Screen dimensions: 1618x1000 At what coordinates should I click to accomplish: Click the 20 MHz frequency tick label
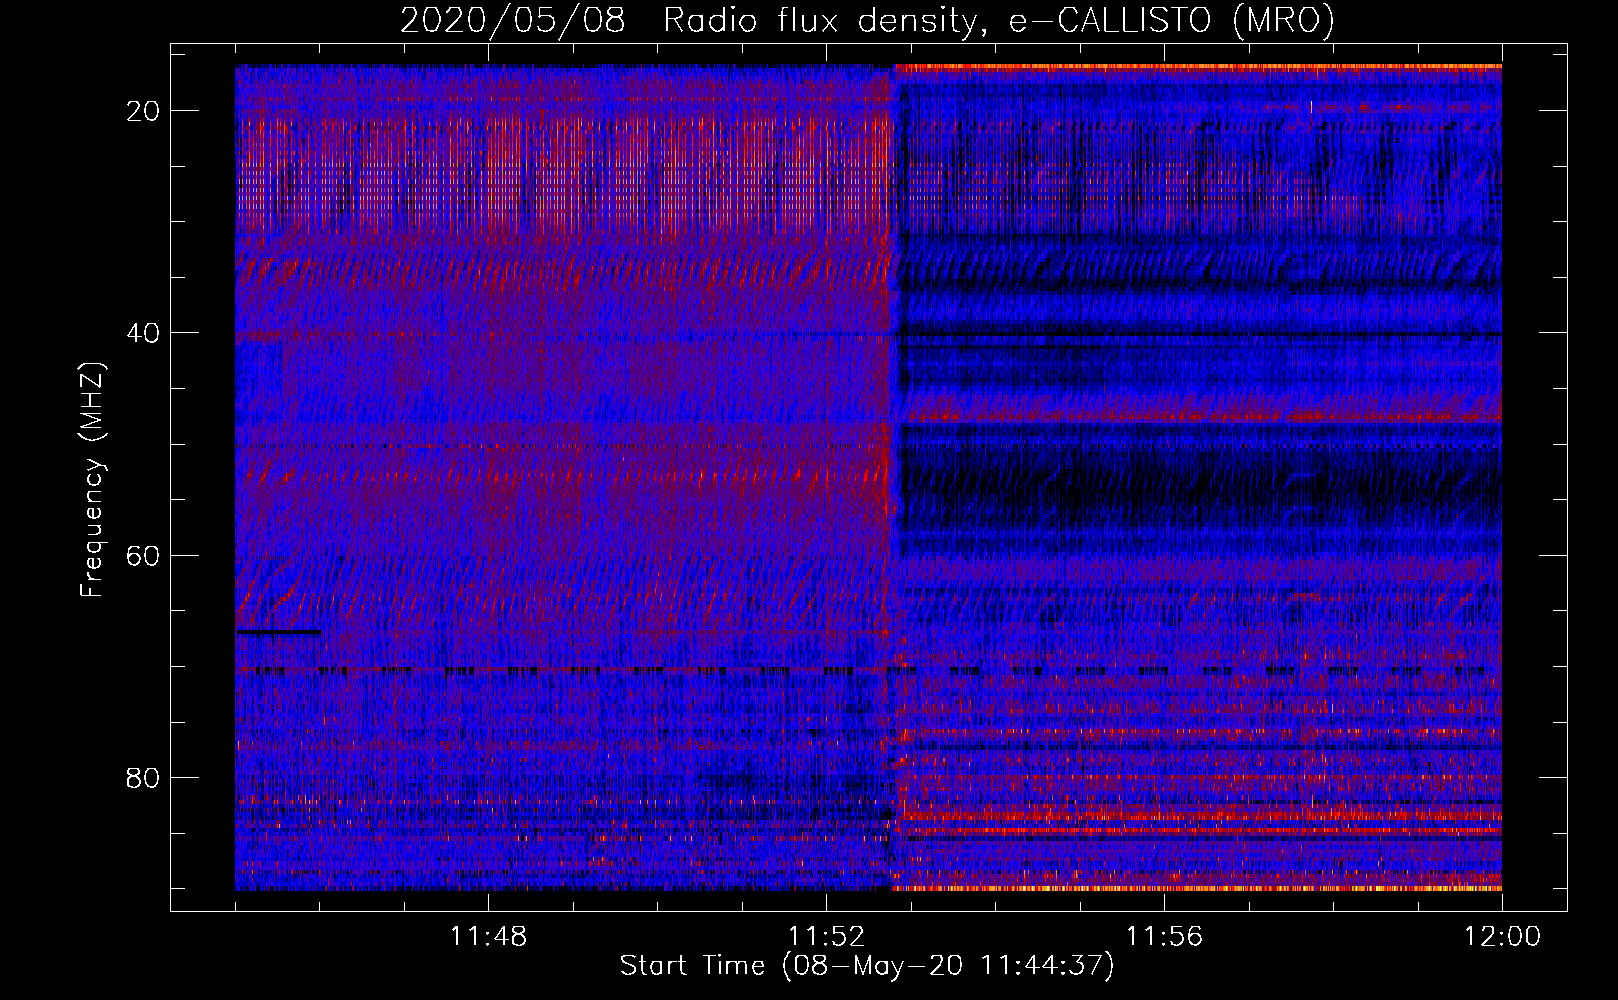[144, 111]
